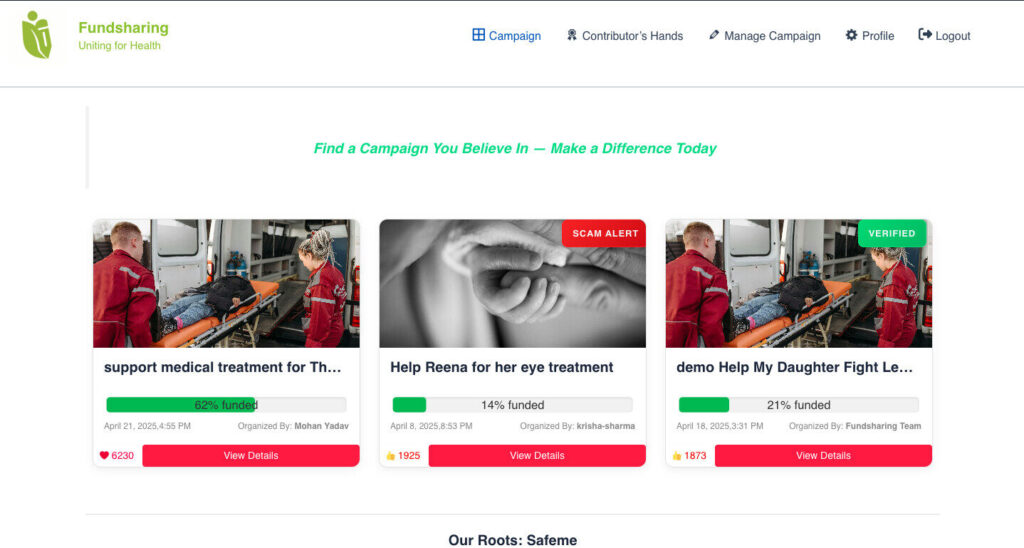The height and width of the screenshot is (548, 1024).
Task: Open the Contributor's Hands menu item
Action: tap(632, 36)
